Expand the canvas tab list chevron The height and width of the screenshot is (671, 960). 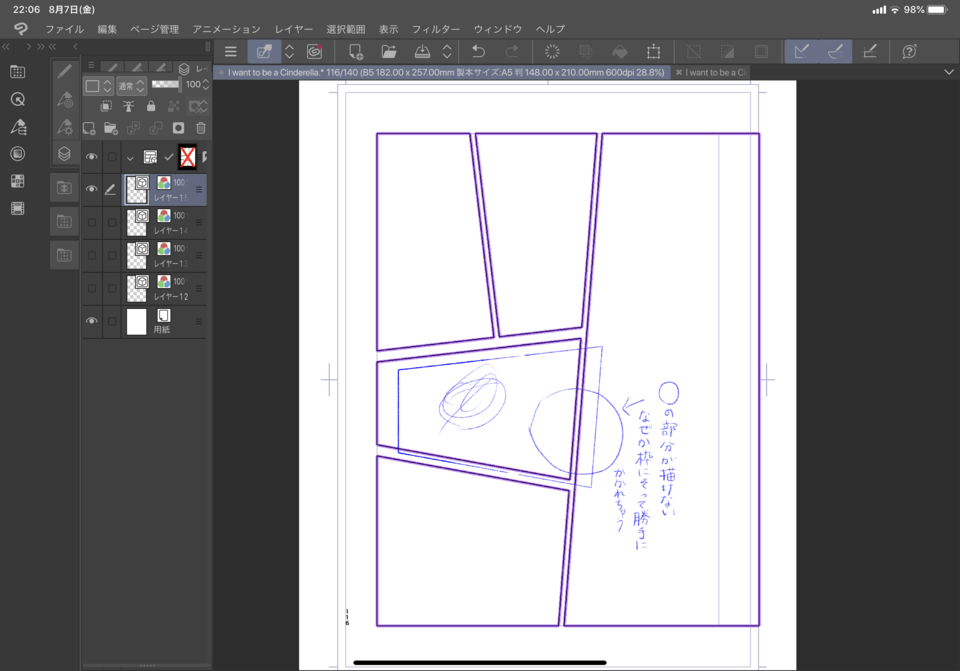pyautogui.click(x=948, y=72)
